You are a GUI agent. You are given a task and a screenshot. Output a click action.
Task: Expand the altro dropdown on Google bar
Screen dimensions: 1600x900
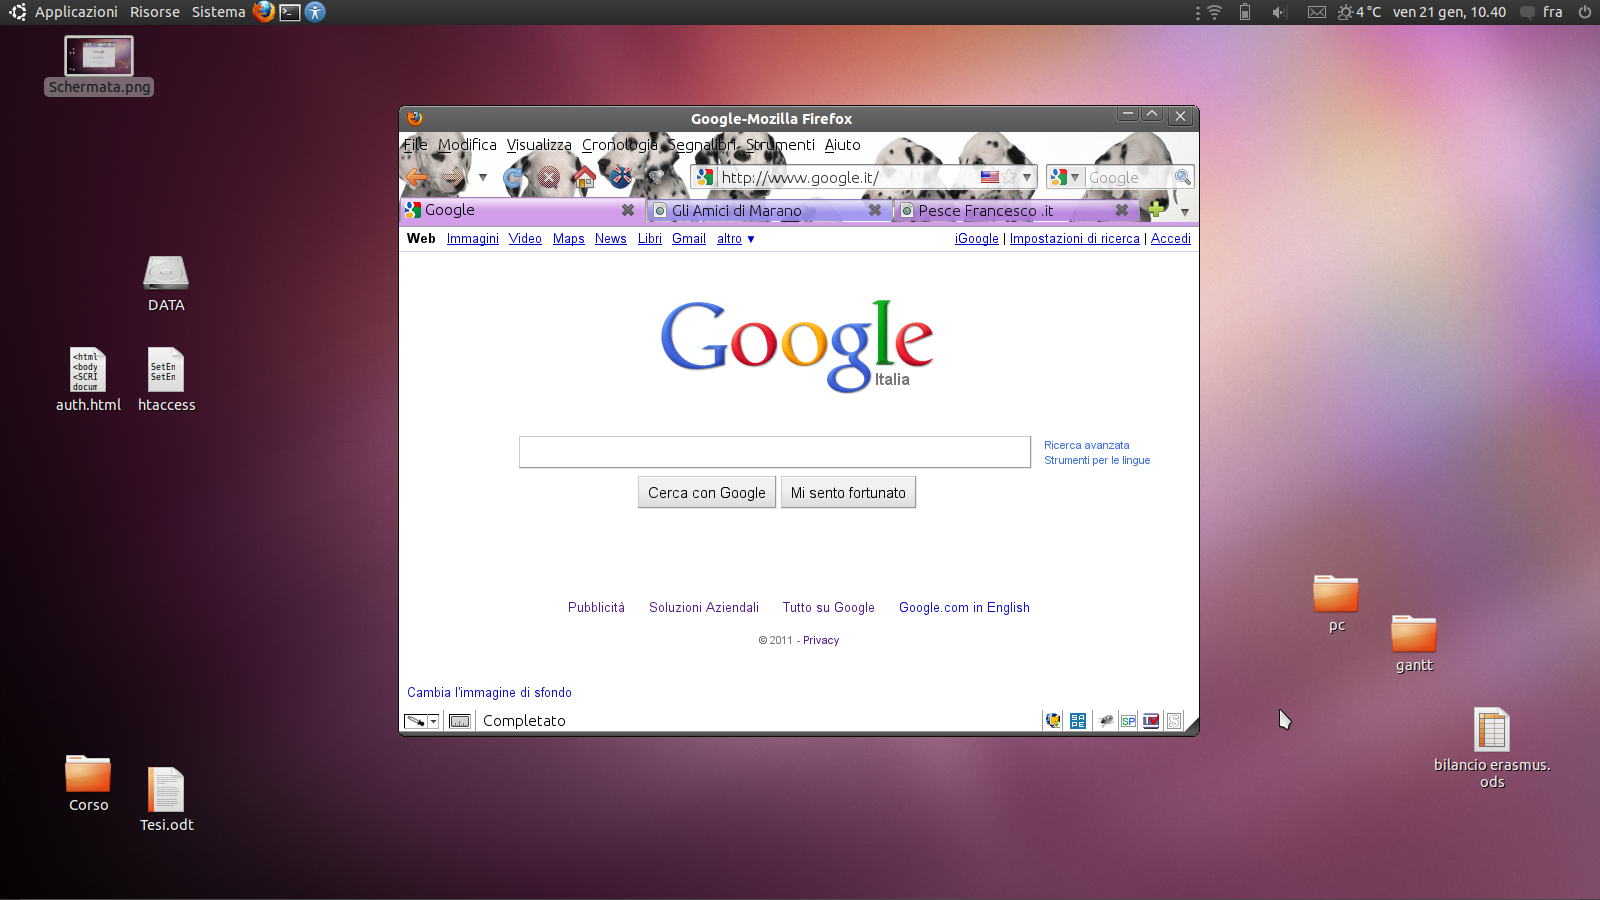click(735, 239)
